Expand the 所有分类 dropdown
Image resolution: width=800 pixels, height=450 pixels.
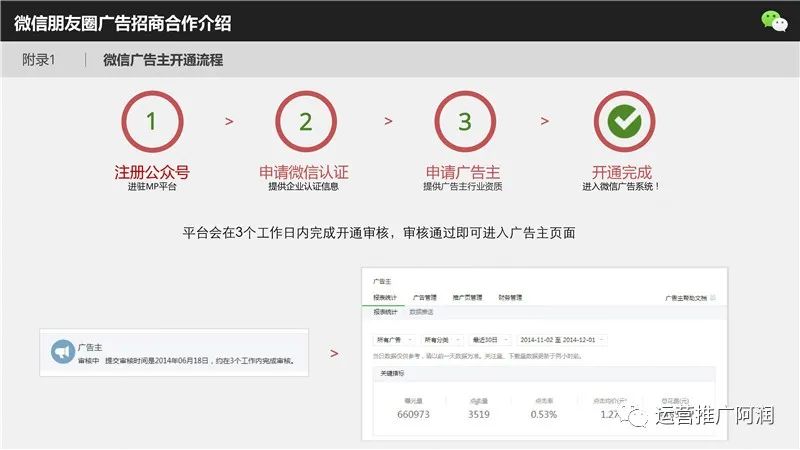click(442, 340)
